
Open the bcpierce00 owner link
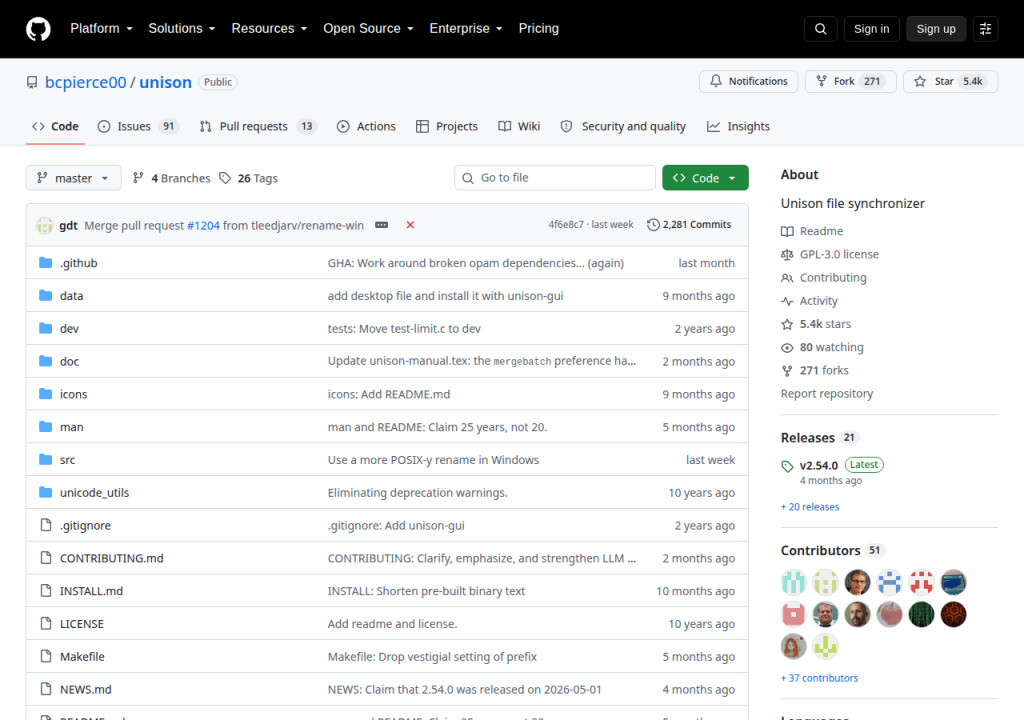(85, 82)
